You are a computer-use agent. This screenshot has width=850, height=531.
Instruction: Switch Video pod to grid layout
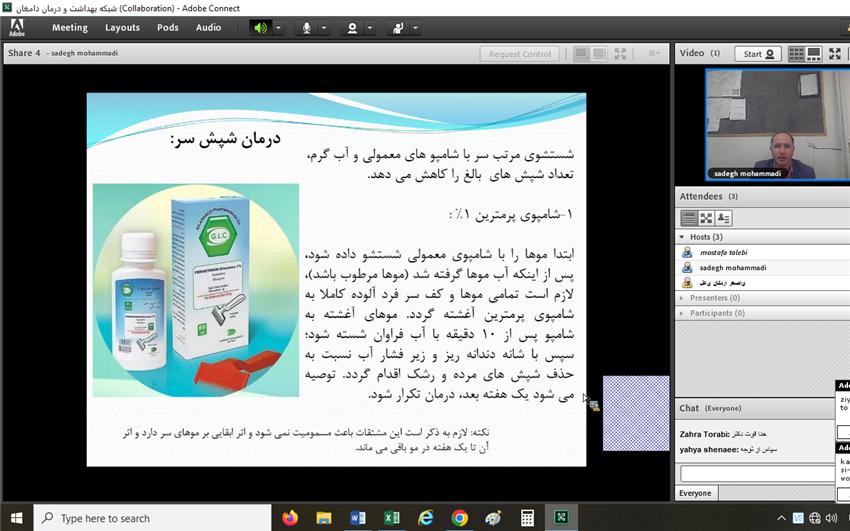click(x=796, y=54)
